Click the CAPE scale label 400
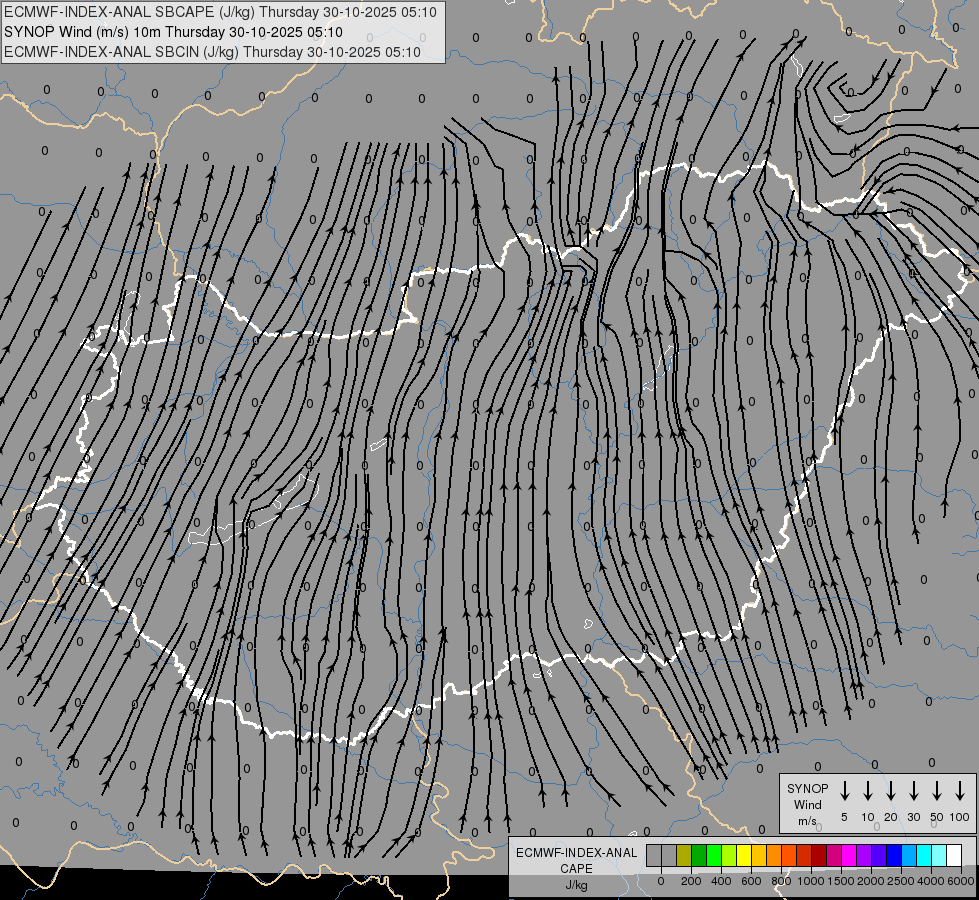The width and height of the screenshot is (979, 900). tap(721, 881)
